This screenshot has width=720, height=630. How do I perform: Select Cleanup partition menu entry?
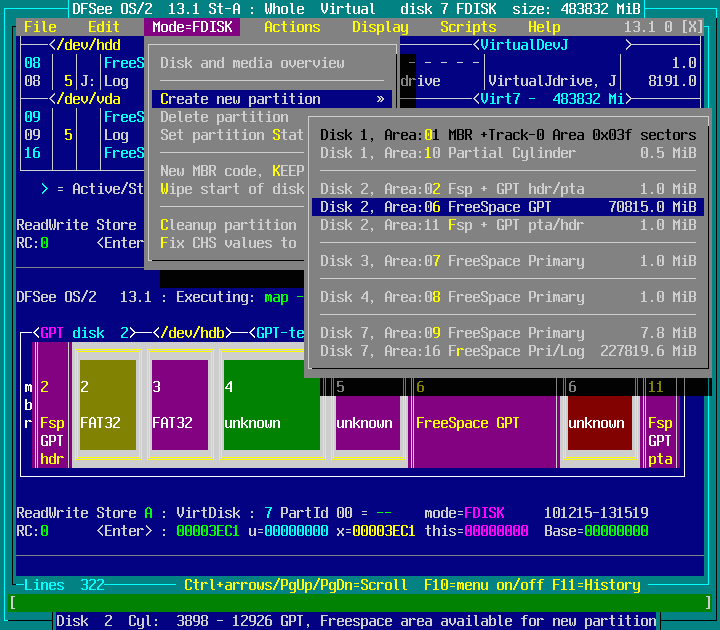[228, 225]
